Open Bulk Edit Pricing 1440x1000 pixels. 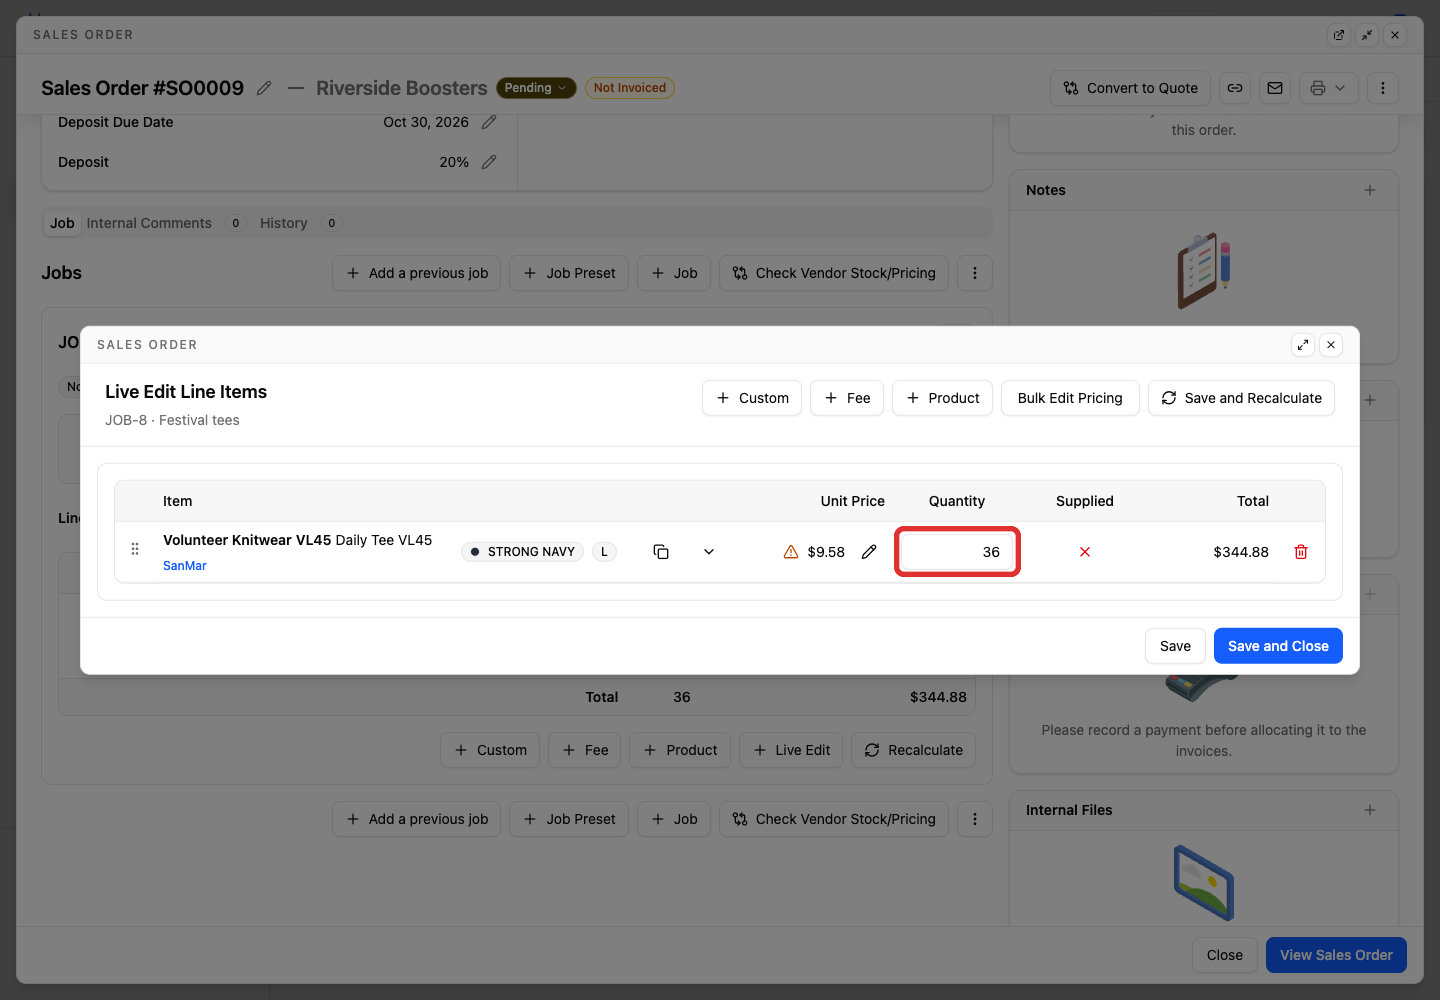coord(1070,398)
